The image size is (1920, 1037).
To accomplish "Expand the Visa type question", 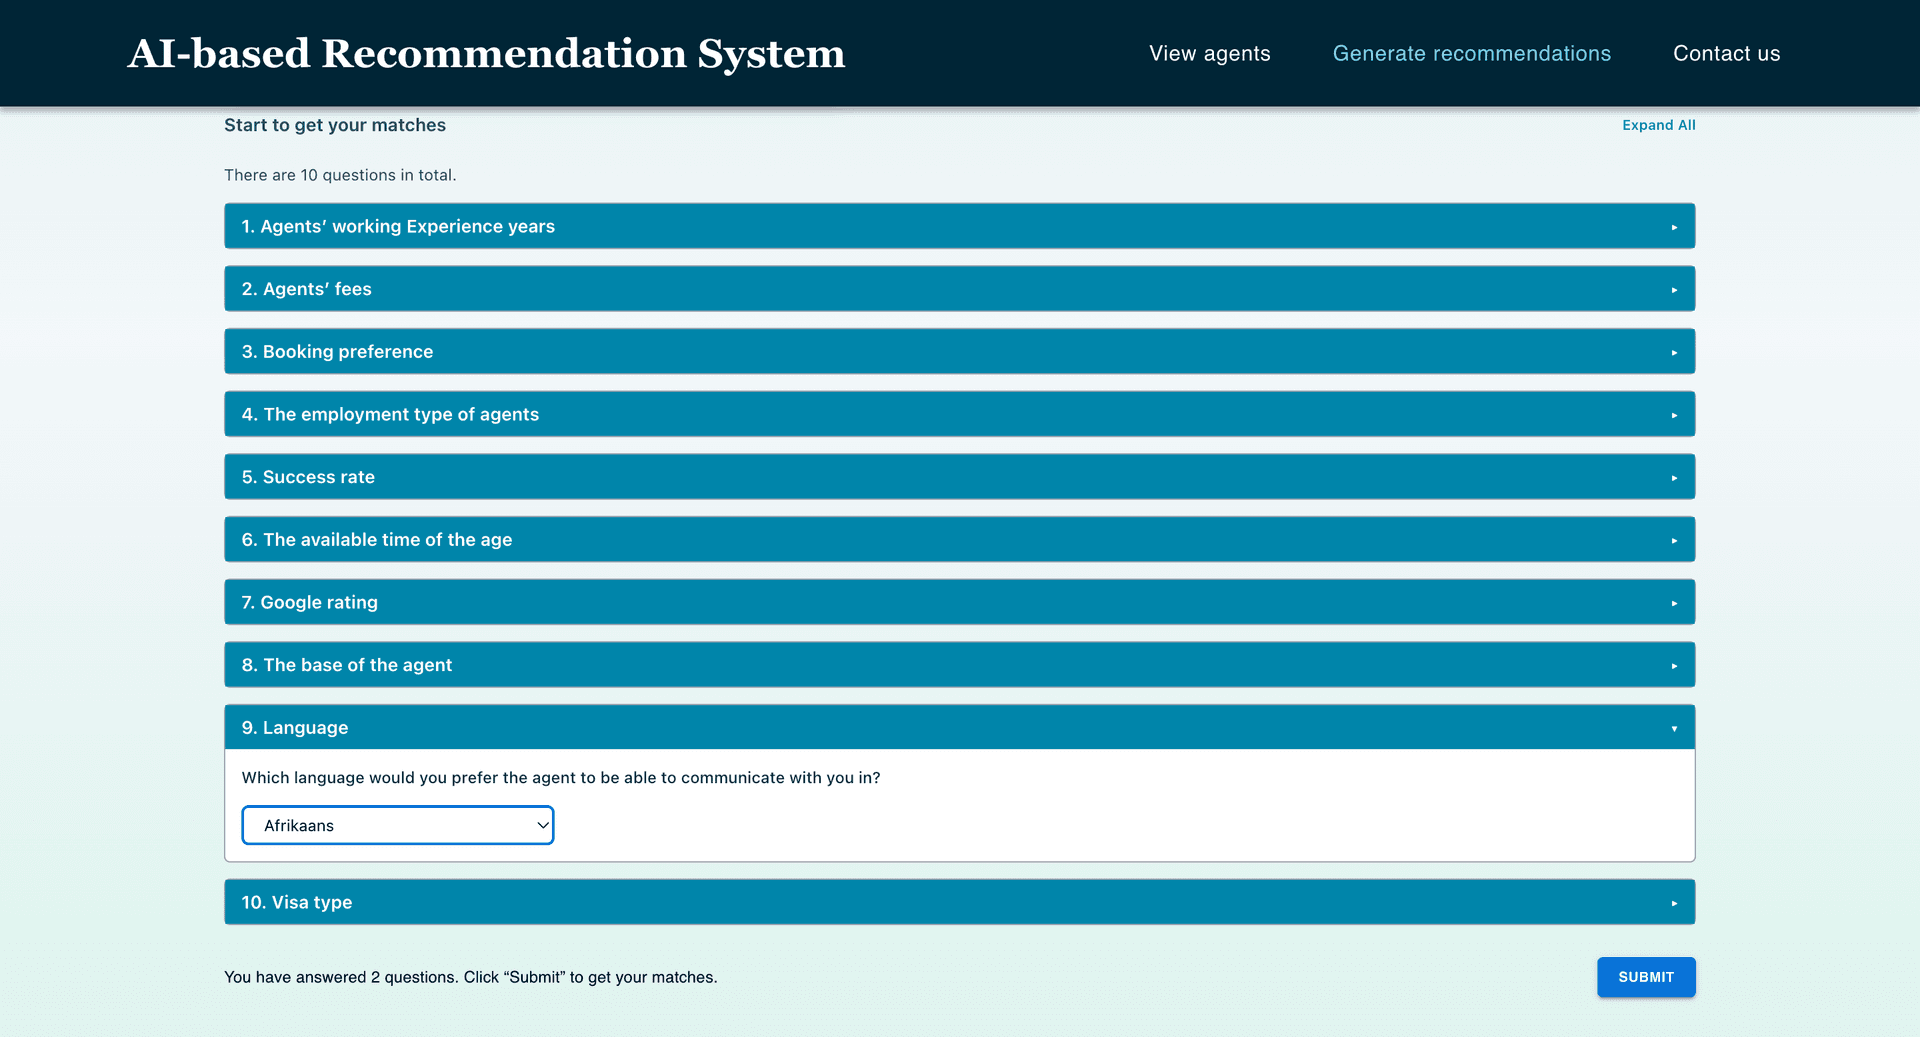I will point(958,902).
